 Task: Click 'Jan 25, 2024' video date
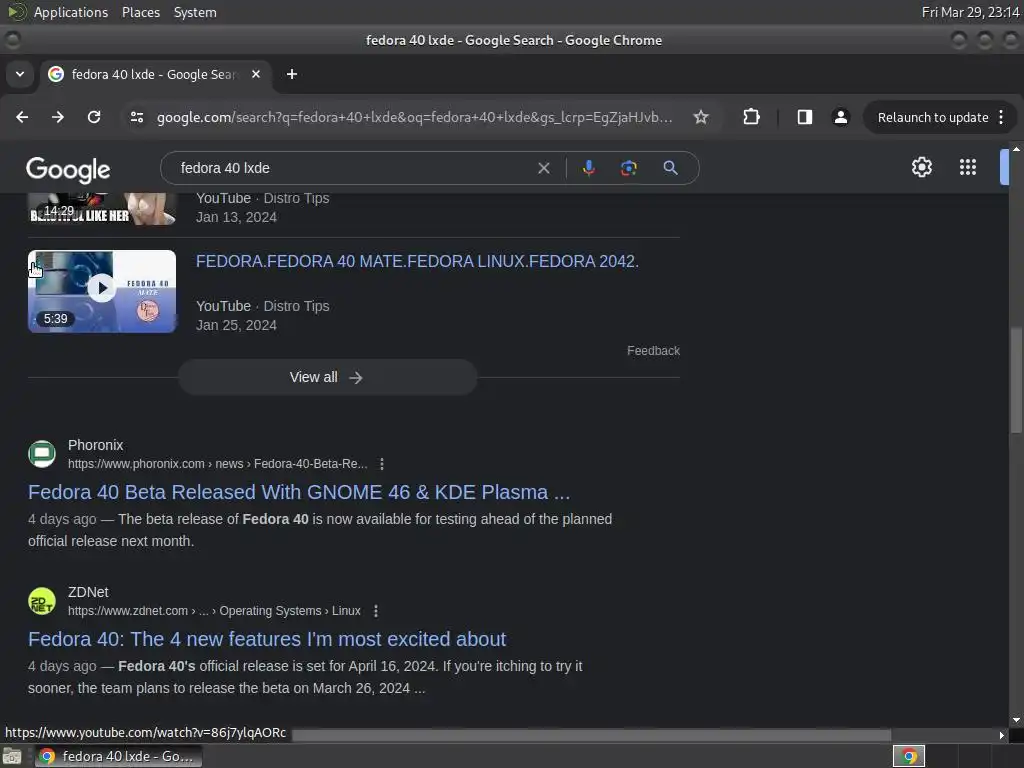point(236,325)
